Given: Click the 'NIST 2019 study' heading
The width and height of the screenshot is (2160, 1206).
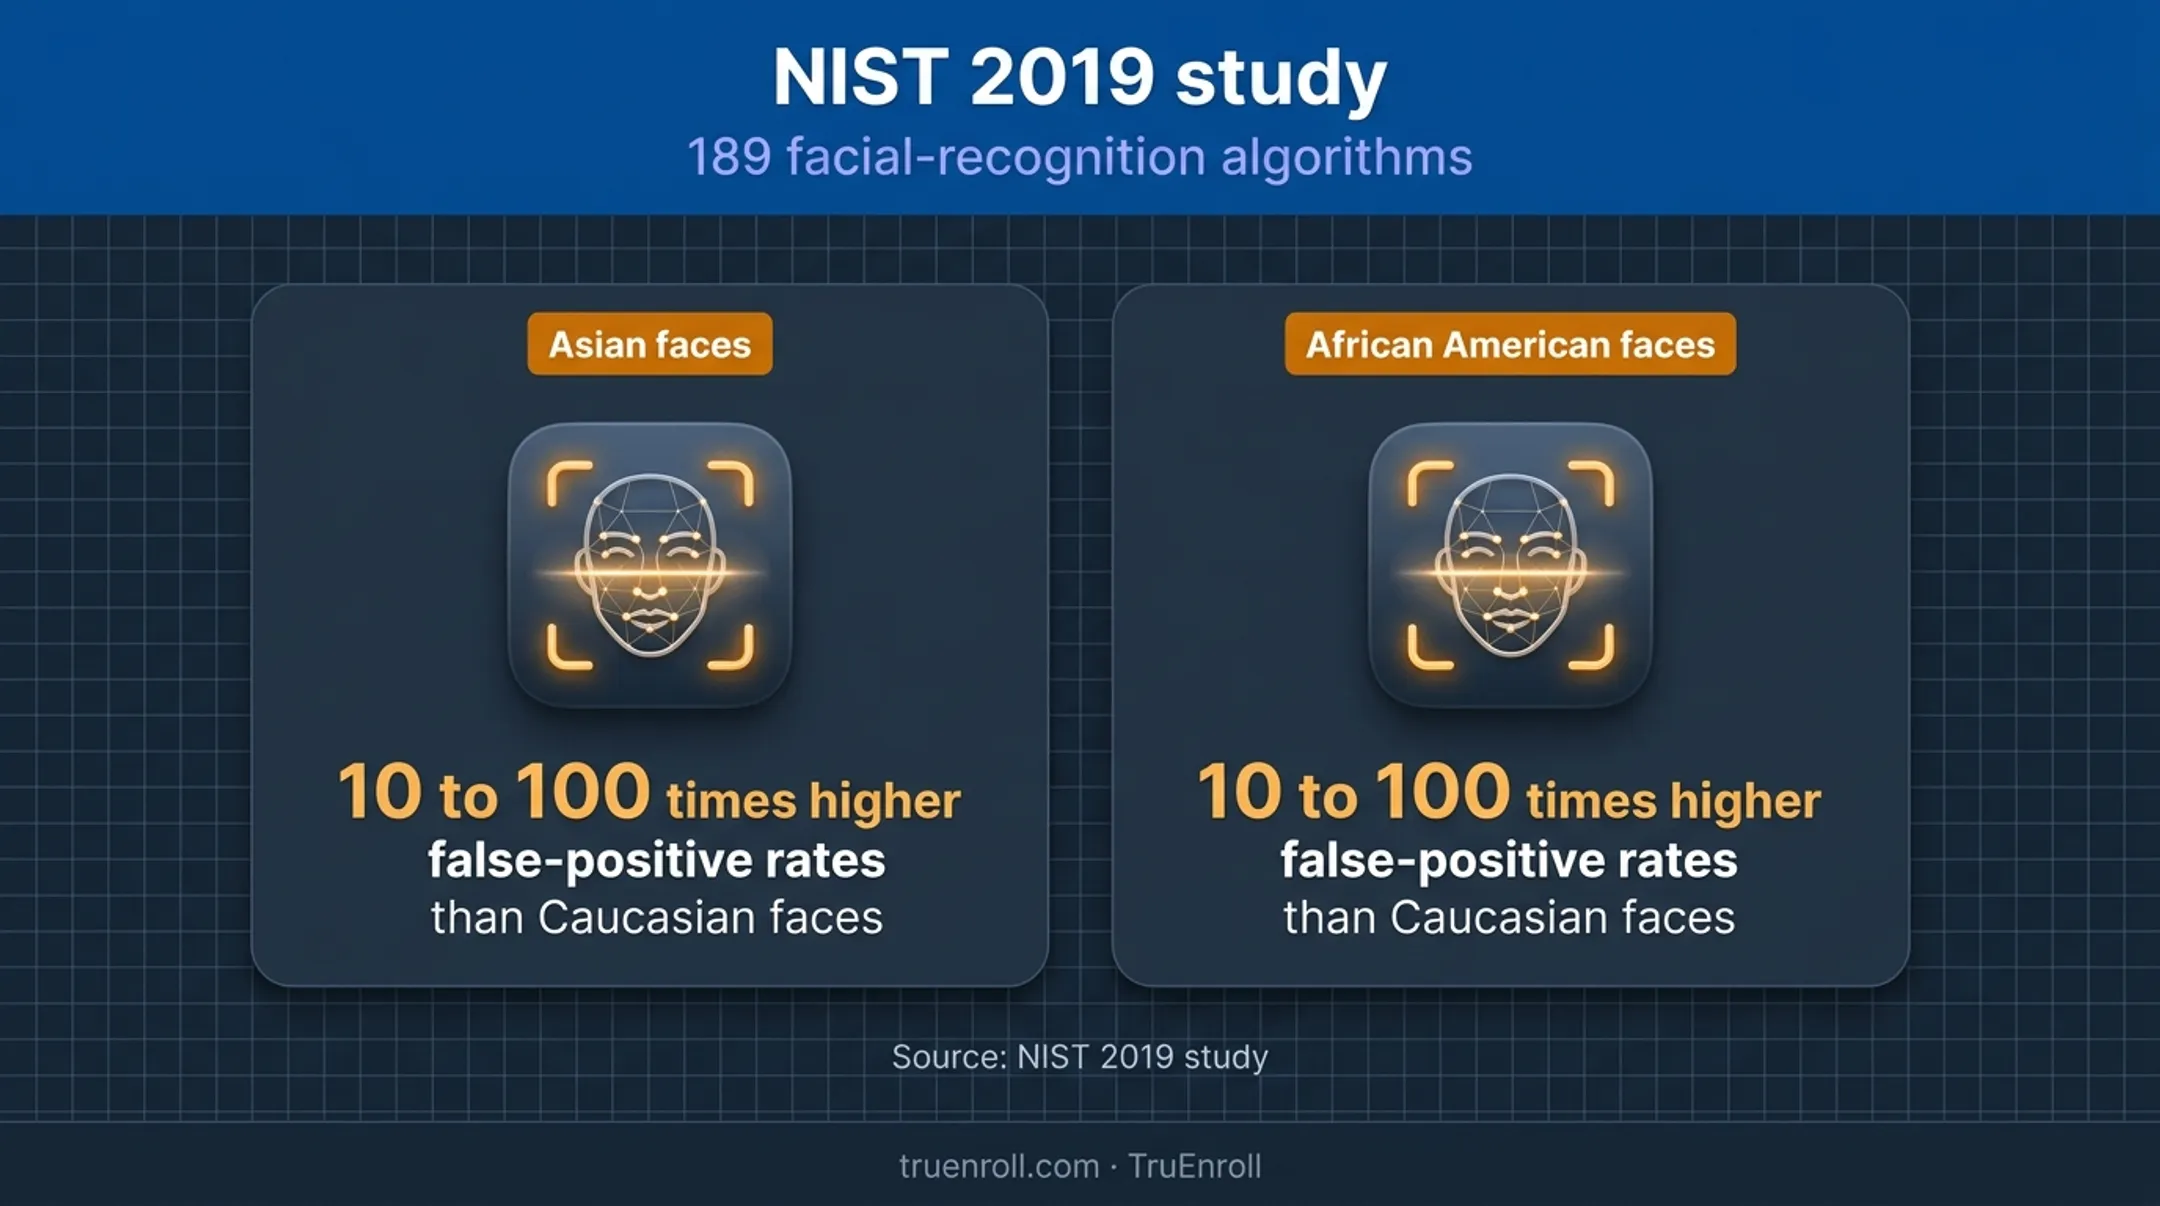Looking at the screenshot, I should (1080, 78).
